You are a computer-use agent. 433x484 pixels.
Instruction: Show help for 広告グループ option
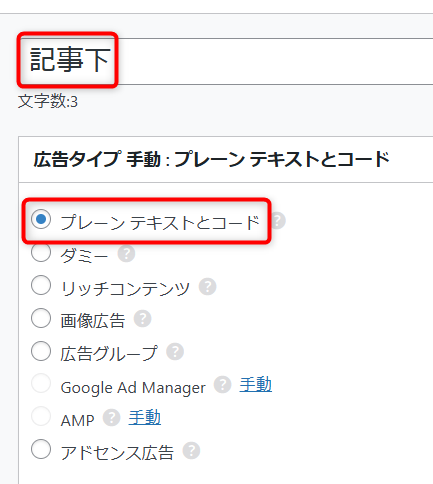175,351
